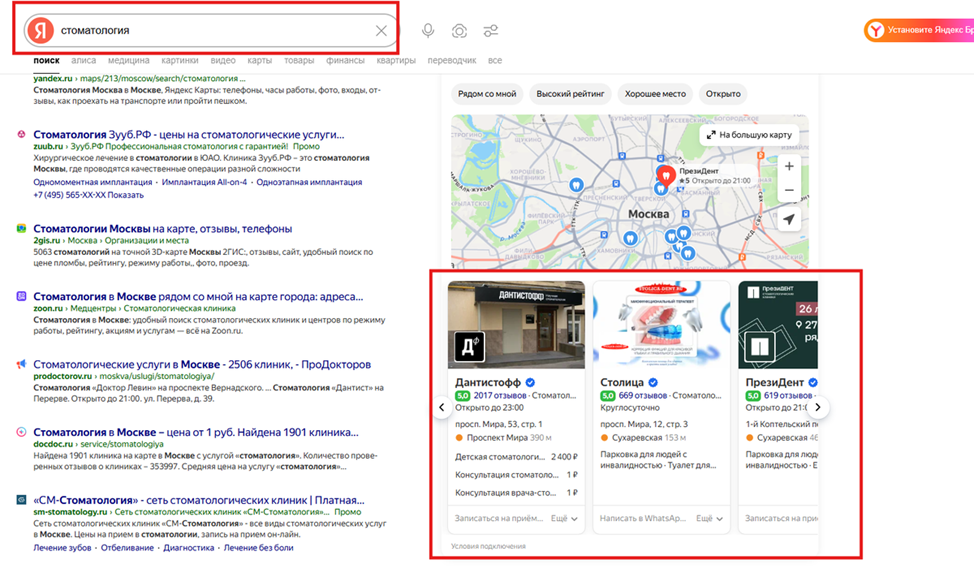Click Записаться на приём in Дантистофф card

[499, 518]
